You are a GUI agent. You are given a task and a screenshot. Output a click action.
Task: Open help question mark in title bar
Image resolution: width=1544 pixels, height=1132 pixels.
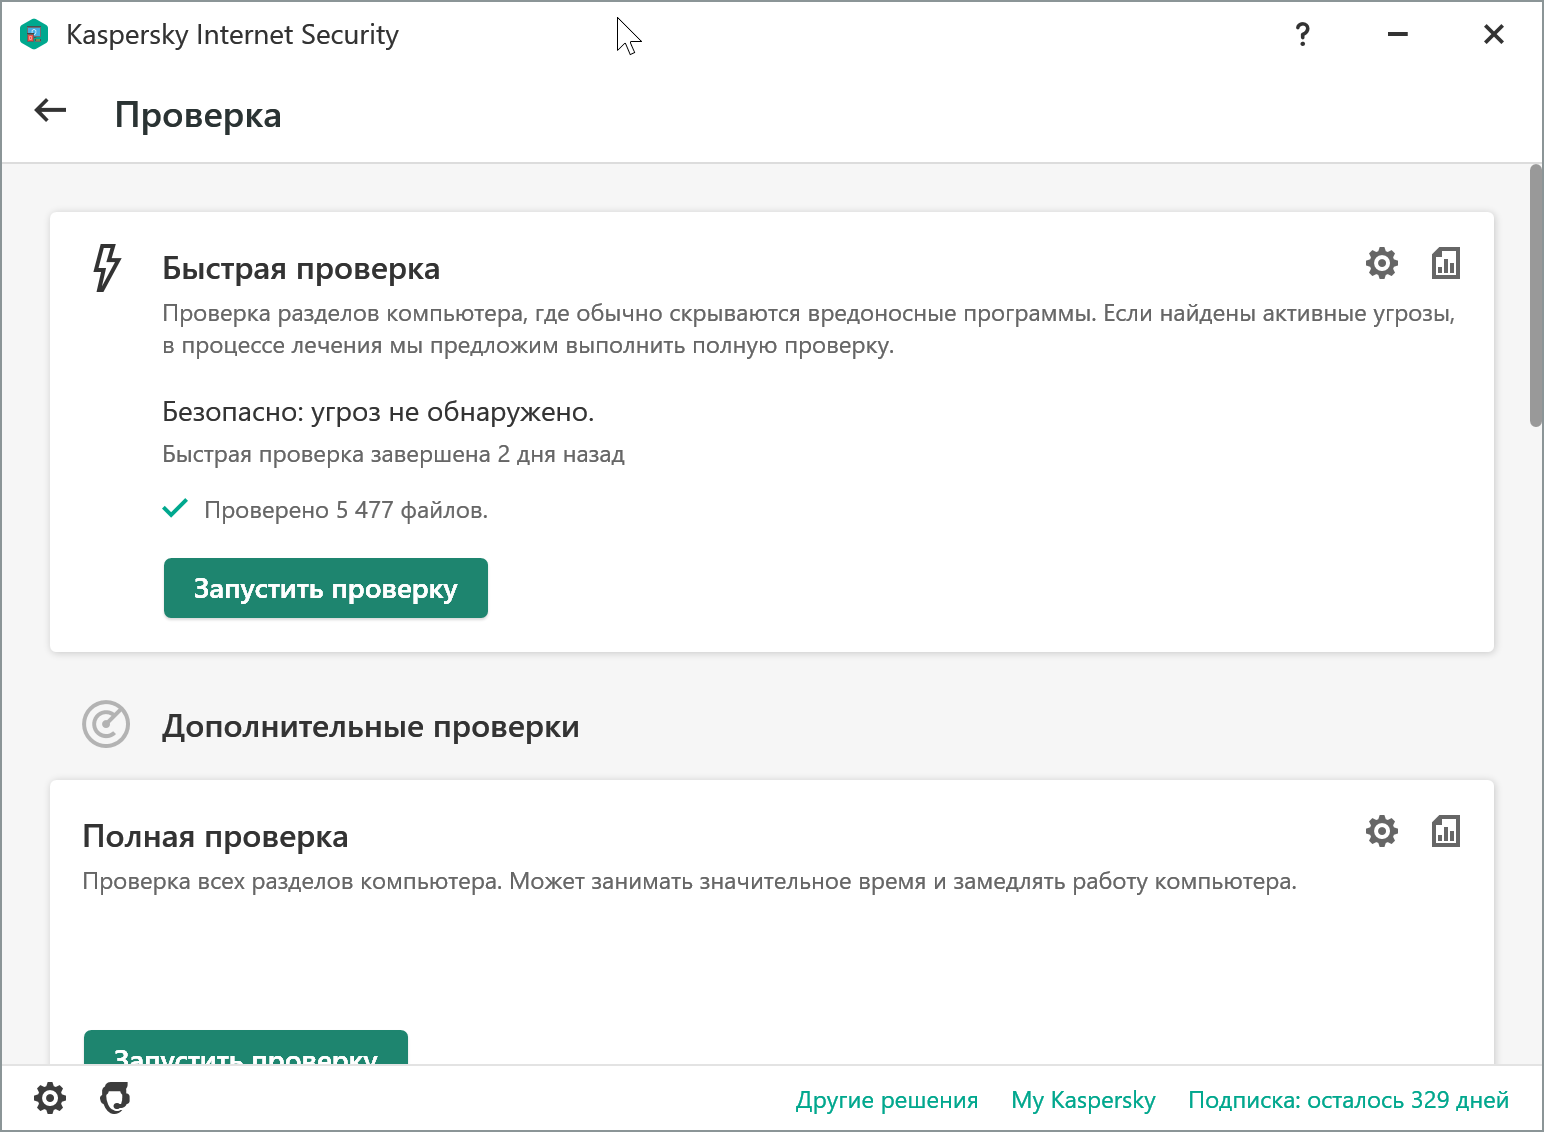point(1302,35)
